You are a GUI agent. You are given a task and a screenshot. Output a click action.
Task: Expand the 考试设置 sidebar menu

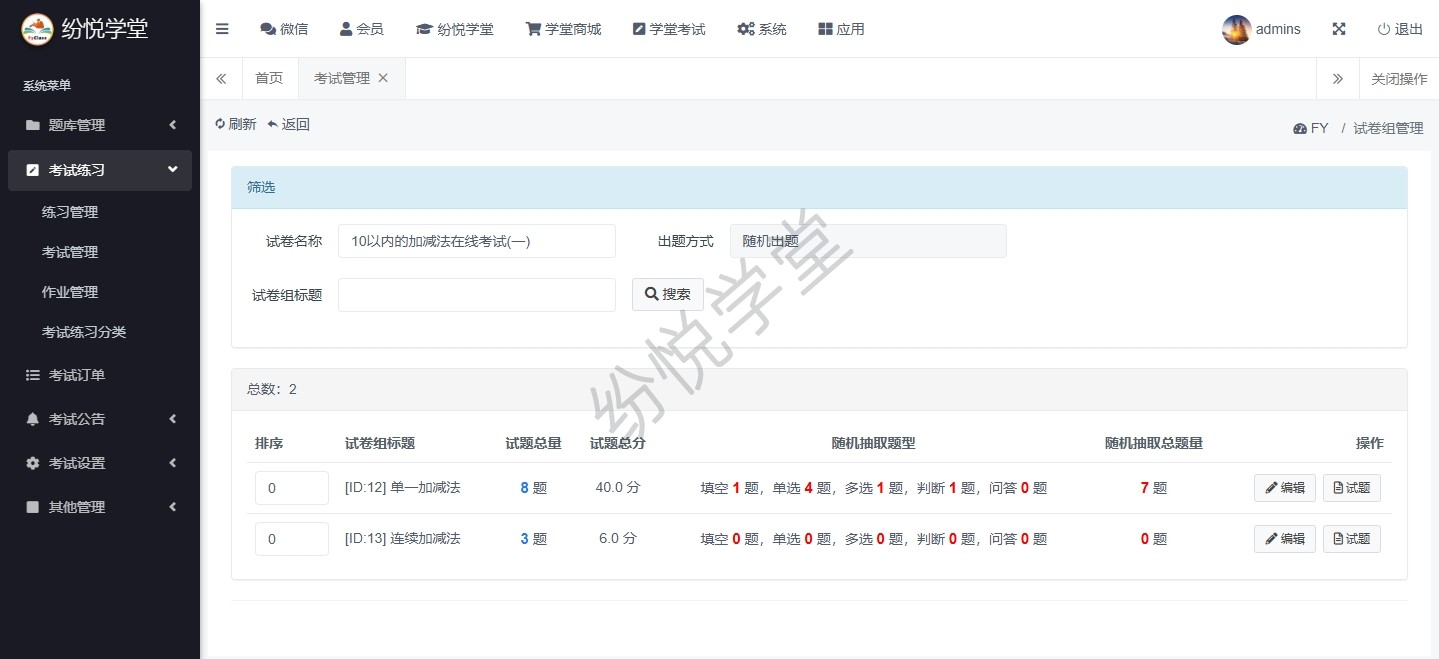click(100, 463)
